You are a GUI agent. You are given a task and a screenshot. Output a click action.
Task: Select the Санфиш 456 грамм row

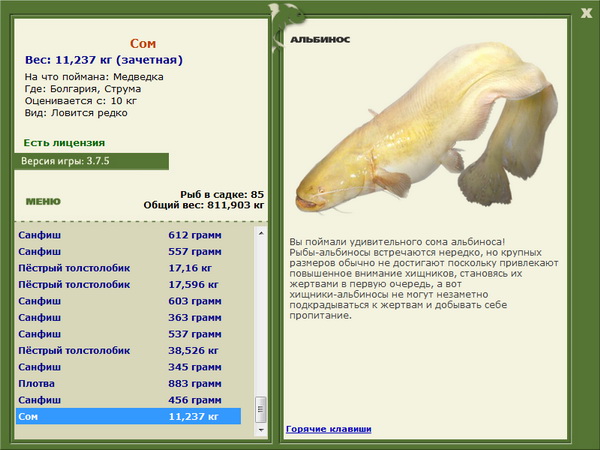[129, 399]
